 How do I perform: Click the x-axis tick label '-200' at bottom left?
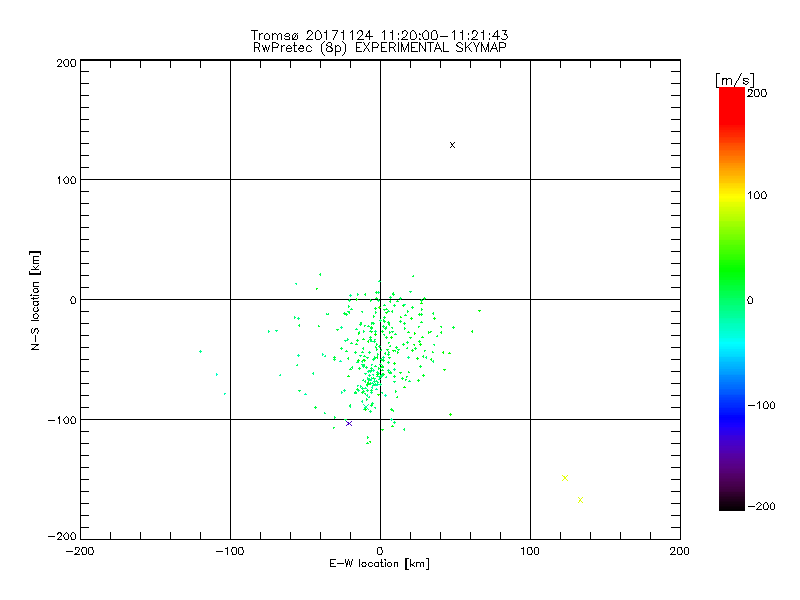(80, 551)
